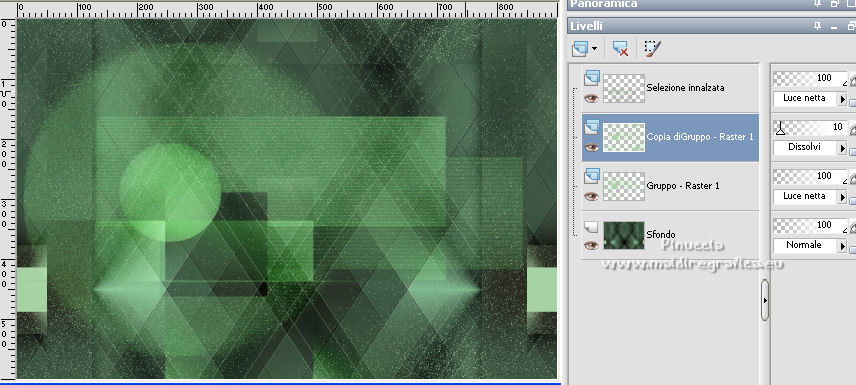Hide the Sfondo layer using eye icon
Image resolution: width=856 pixels, height=385 pixels.
tap(591, 246)
